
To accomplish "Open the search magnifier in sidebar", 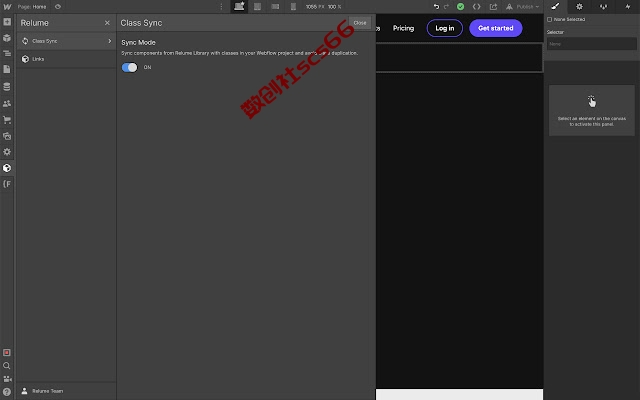I will [x=7, y=366].
